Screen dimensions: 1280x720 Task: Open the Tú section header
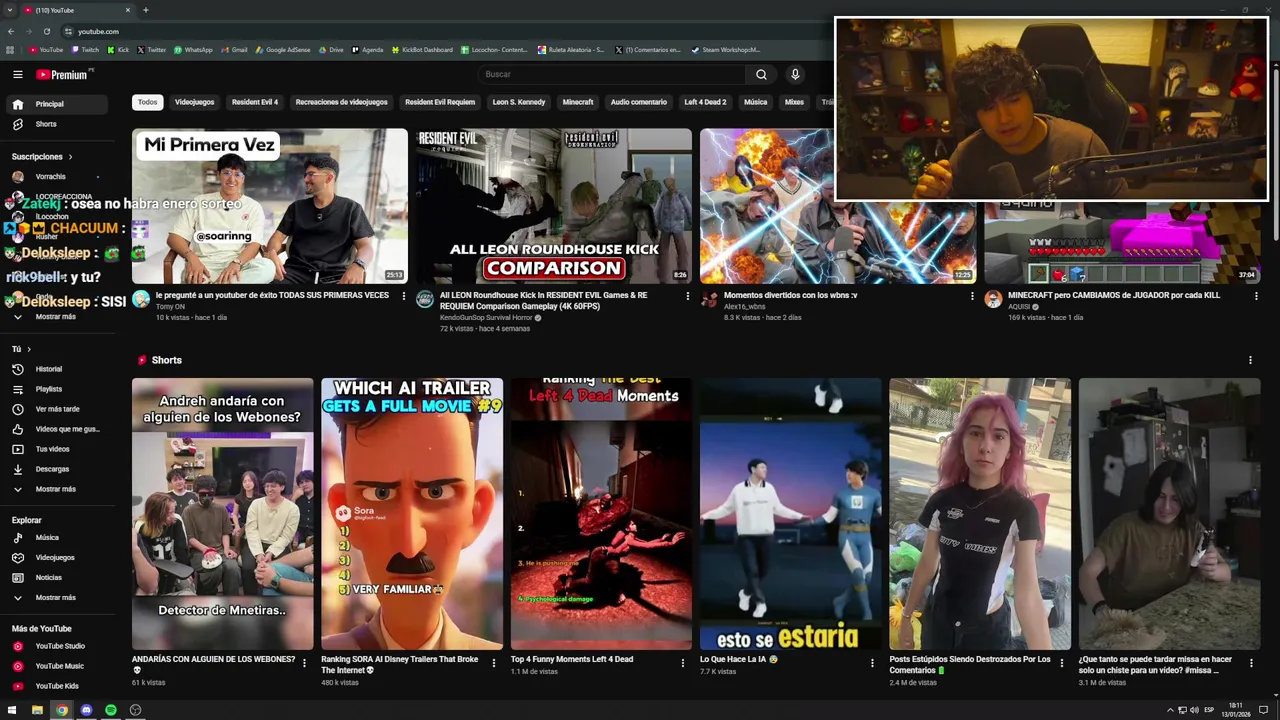pos(21,349)
